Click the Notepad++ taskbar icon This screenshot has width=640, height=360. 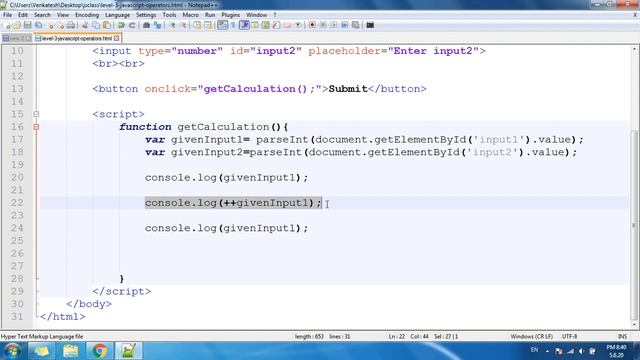(128, 351)
